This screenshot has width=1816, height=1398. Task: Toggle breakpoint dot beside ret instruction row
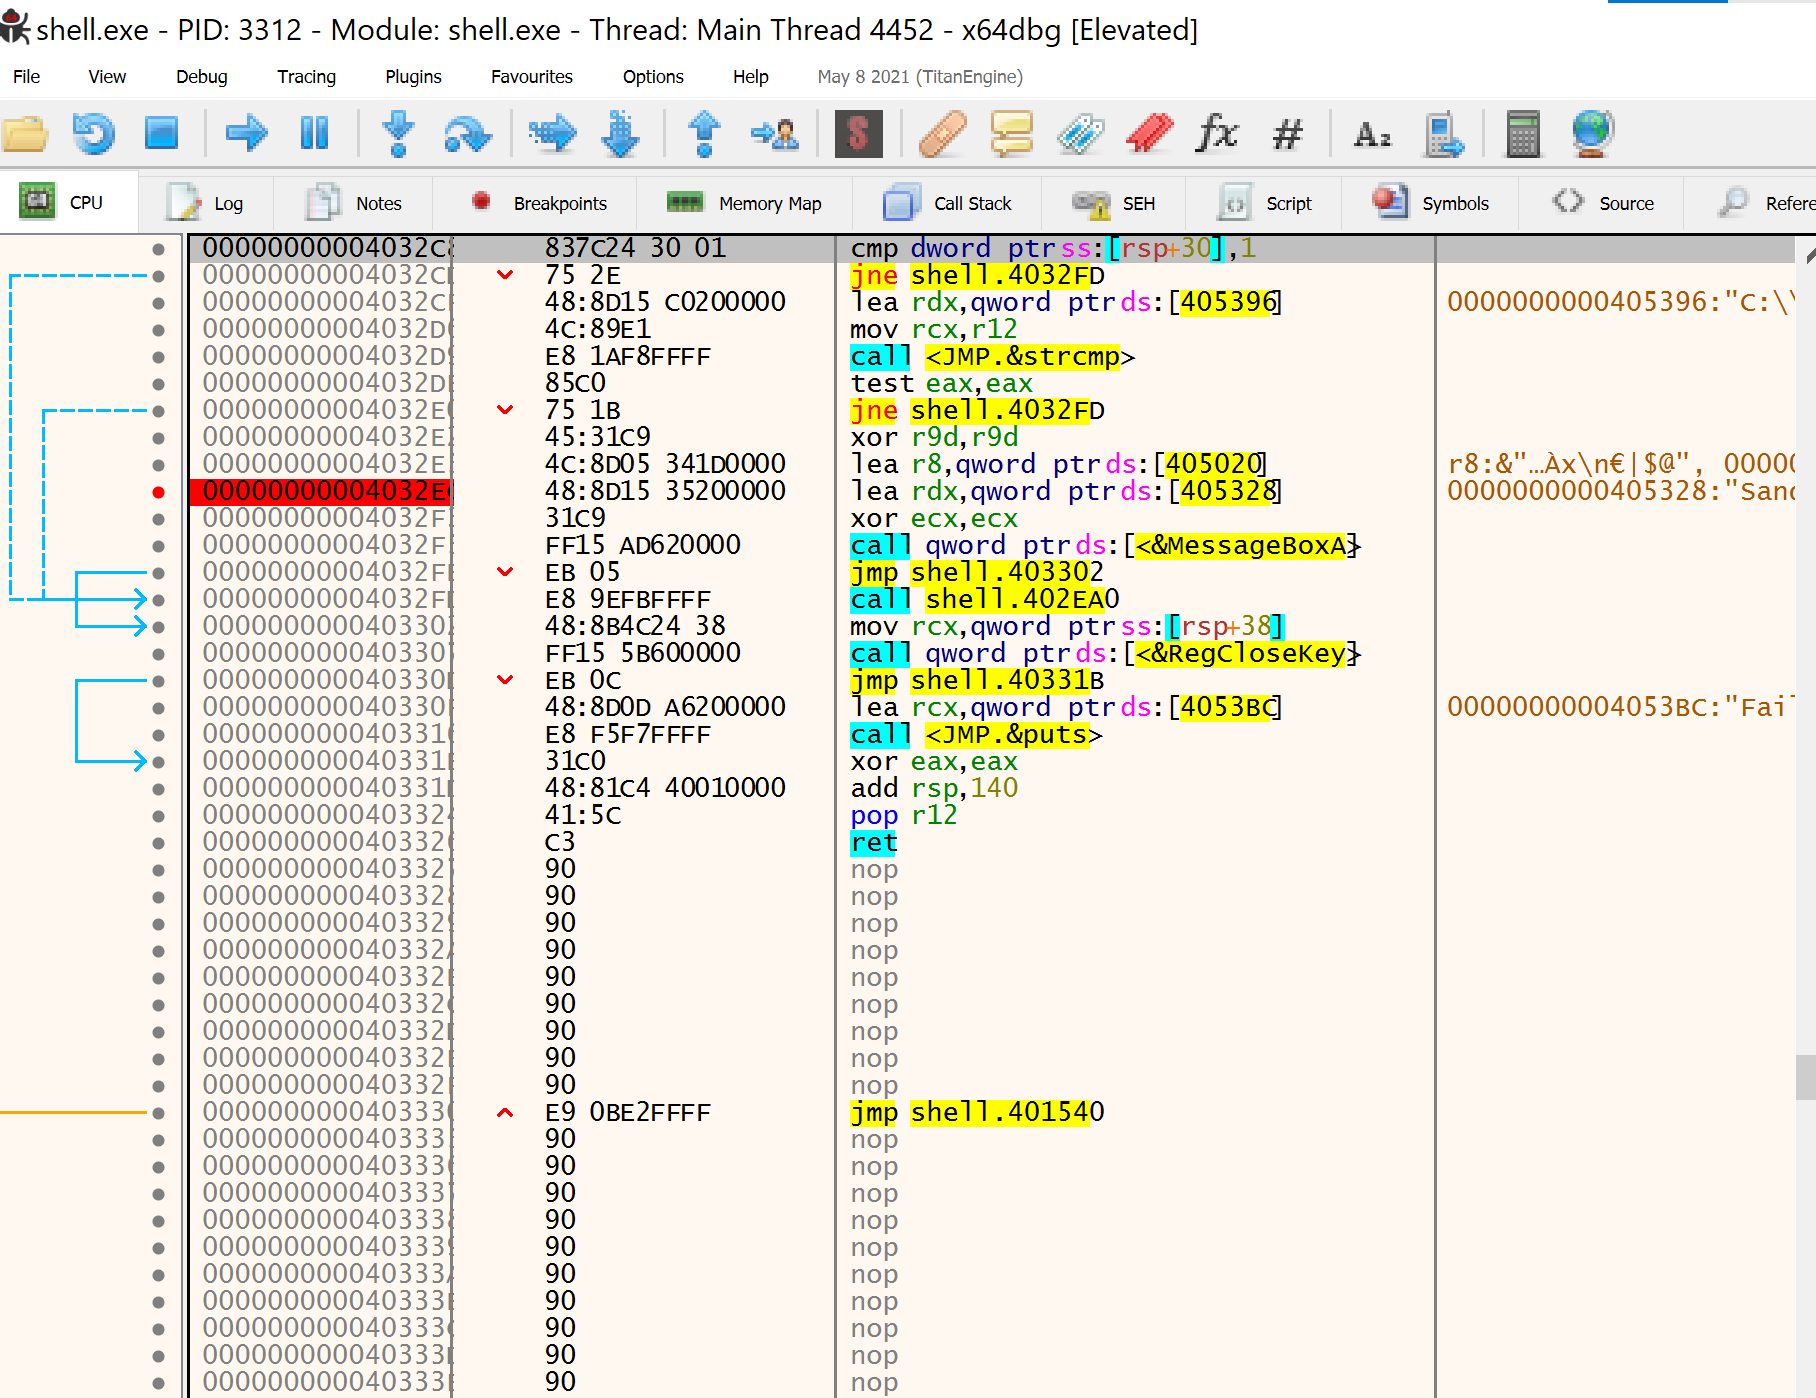coord(158,843)
